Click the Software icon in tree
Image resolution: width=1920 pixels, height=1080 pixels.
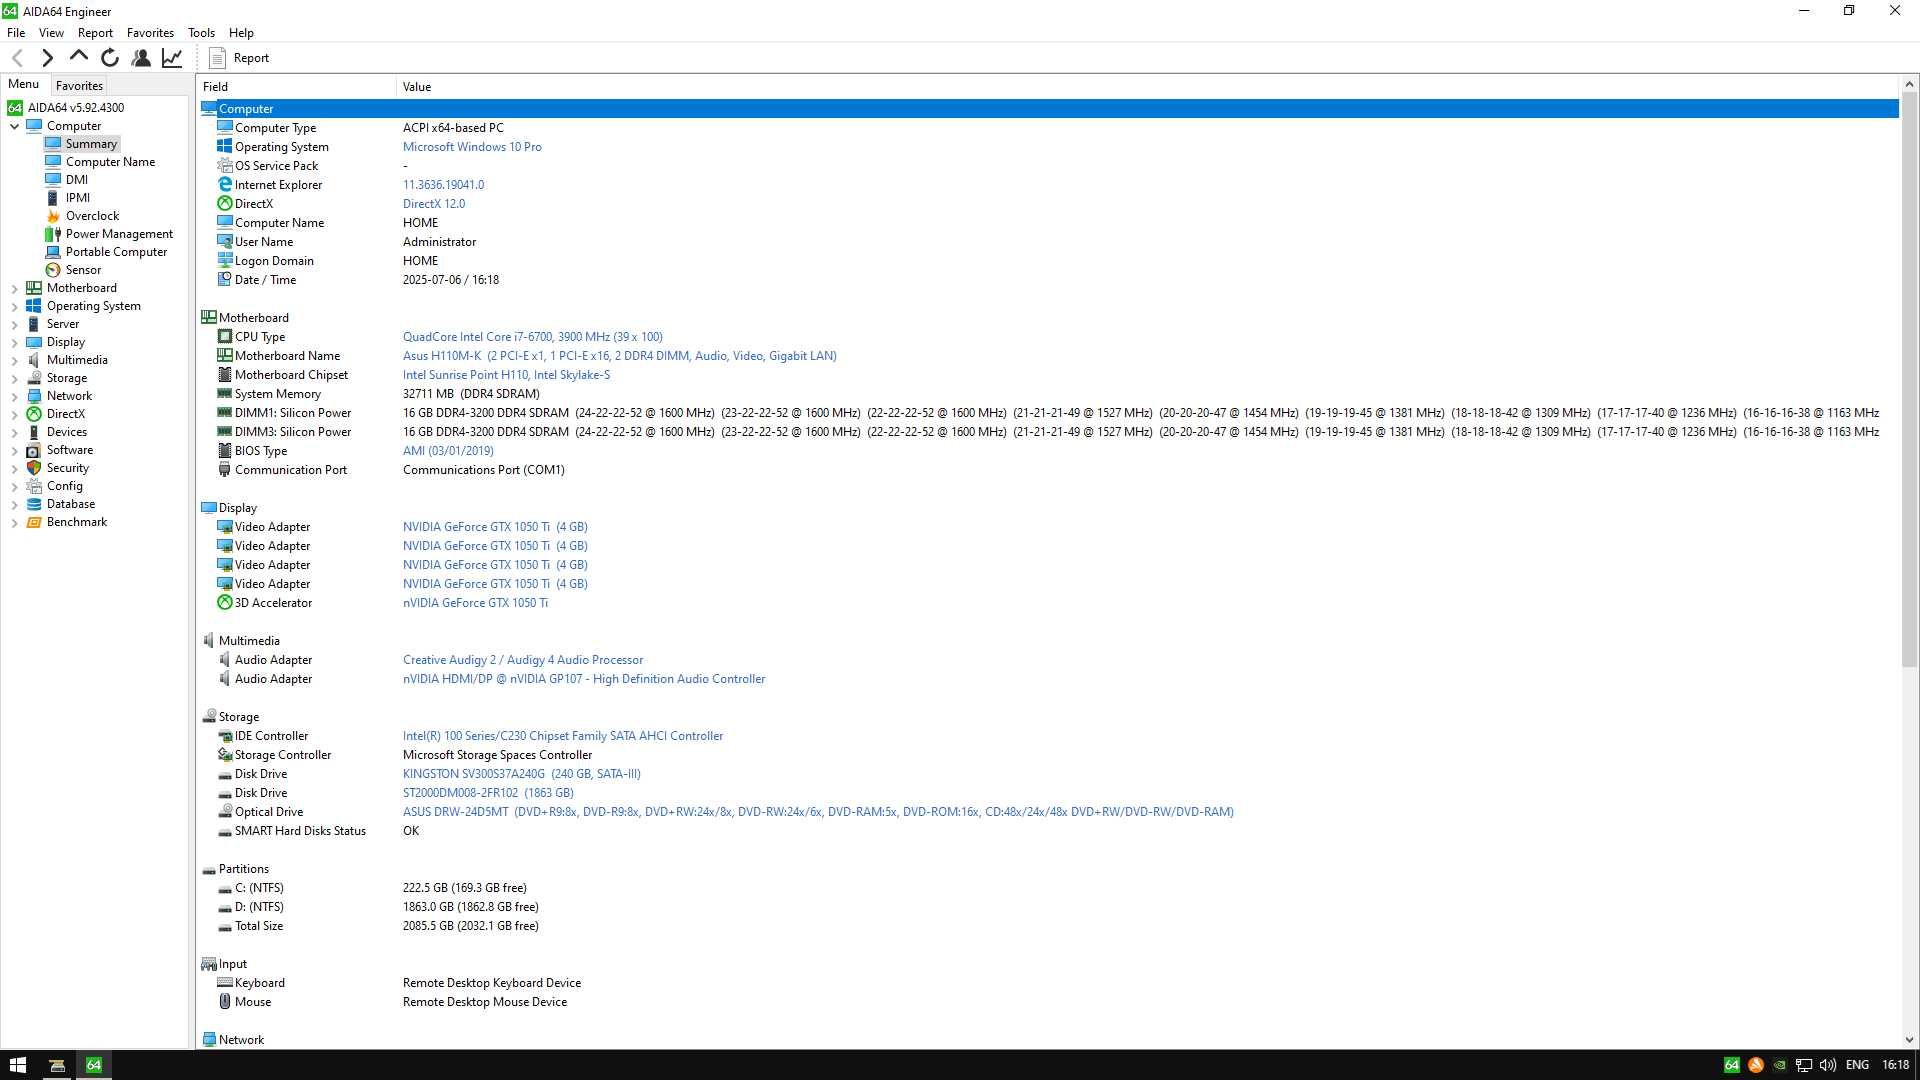[x=34, y=450]
